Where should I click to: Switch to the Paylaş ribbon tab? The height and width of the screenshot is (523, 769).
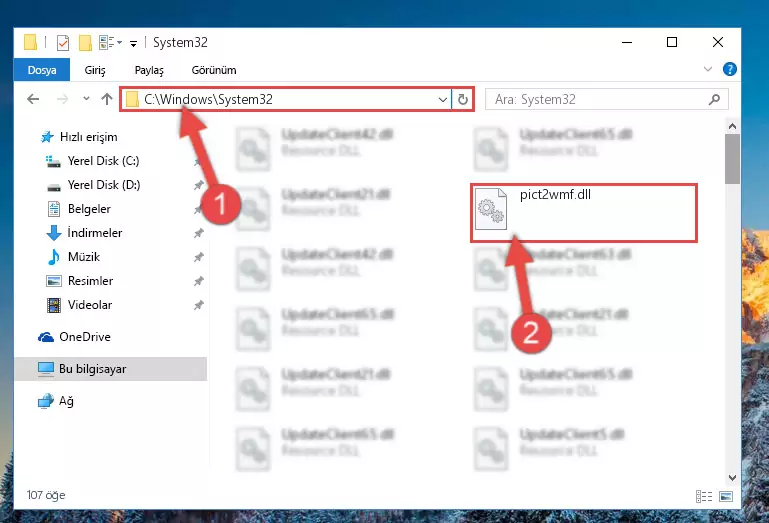(x=149, y=70)
